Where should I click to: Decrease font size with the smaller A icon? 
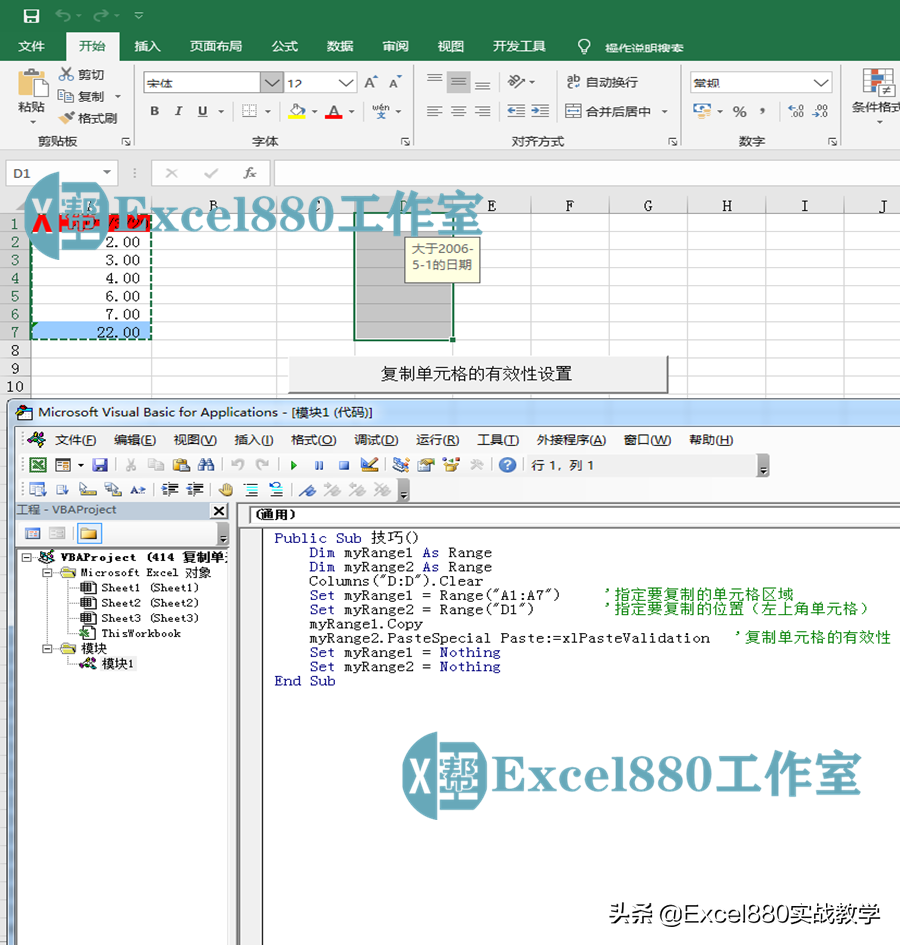pos(395,83)
